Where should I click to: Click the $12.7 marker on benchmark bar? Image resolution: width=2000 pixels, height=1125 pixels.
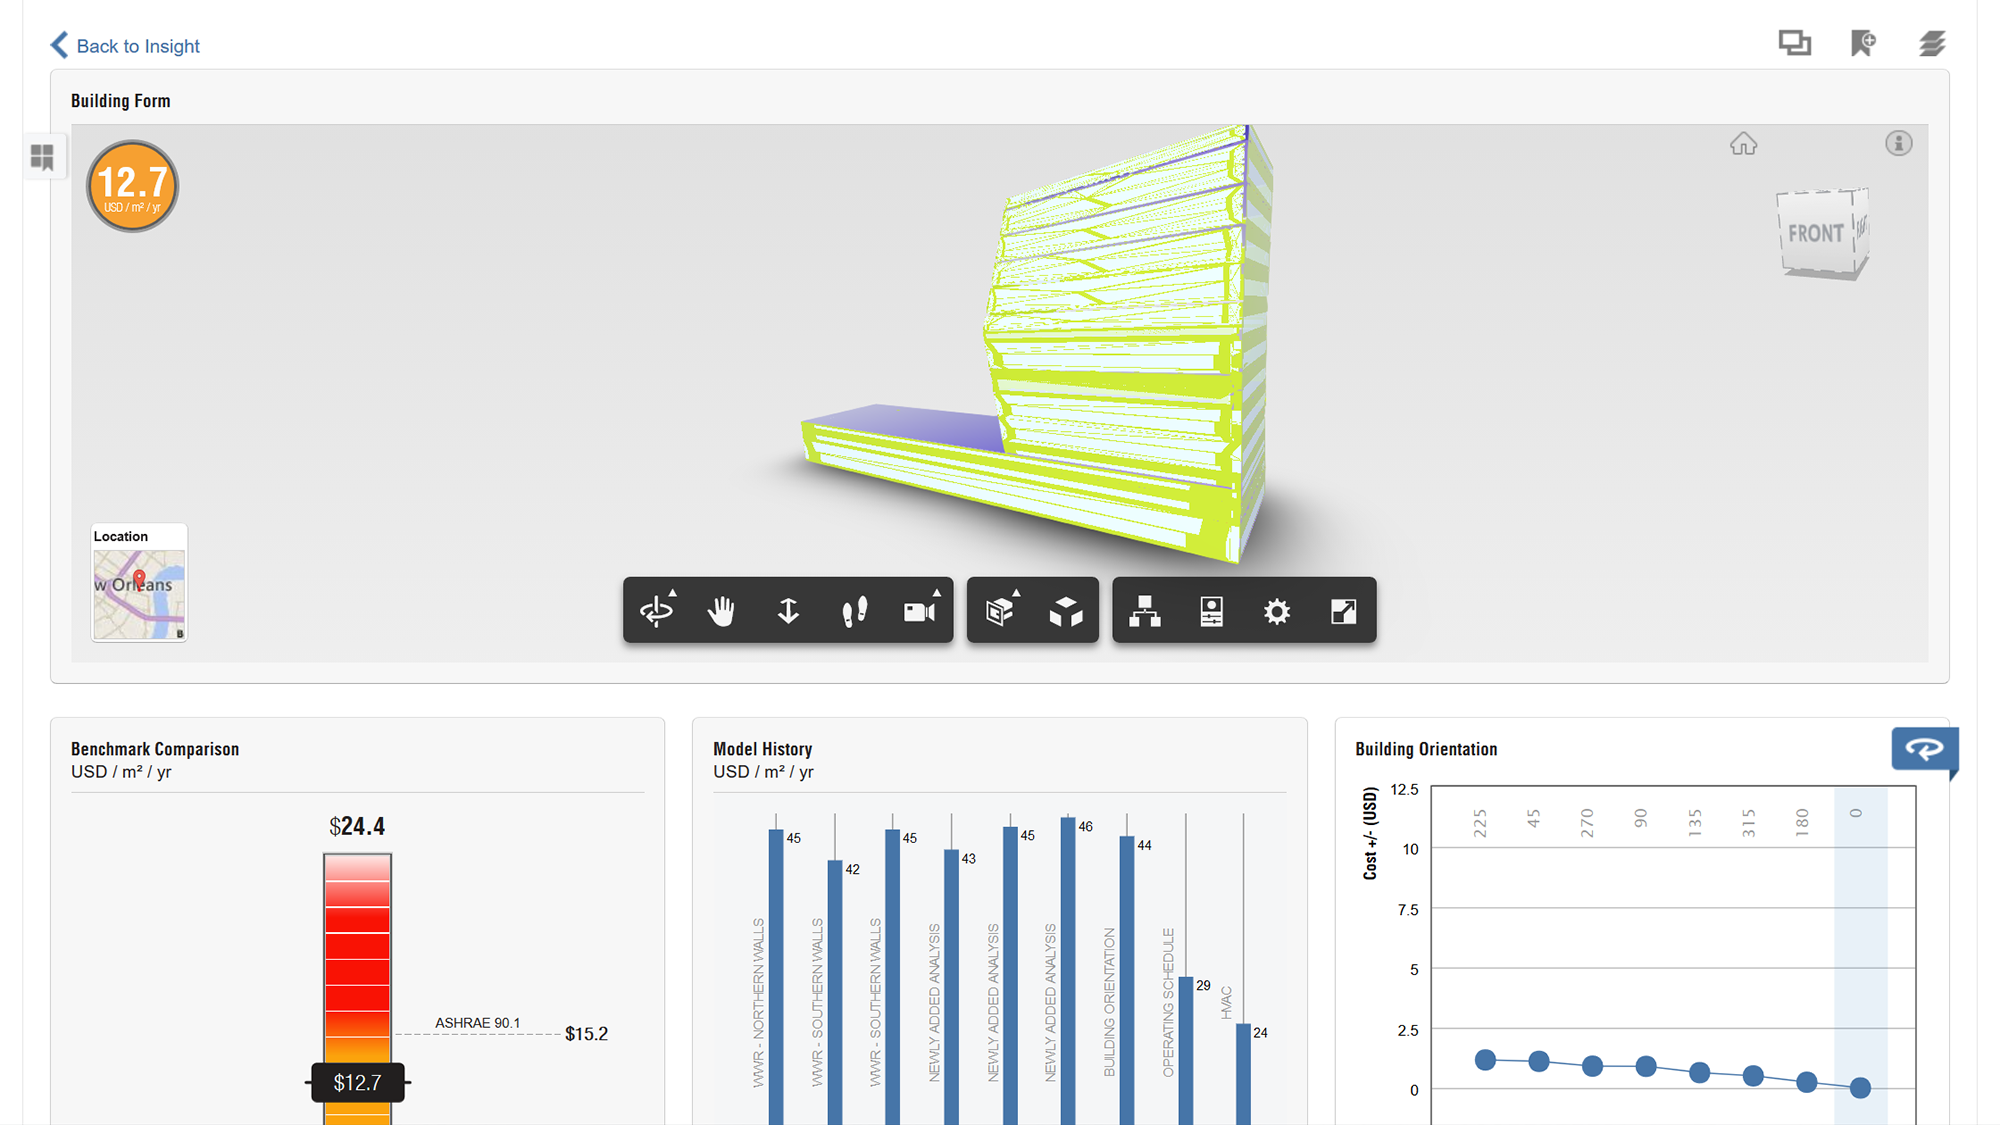point(357,1083)
